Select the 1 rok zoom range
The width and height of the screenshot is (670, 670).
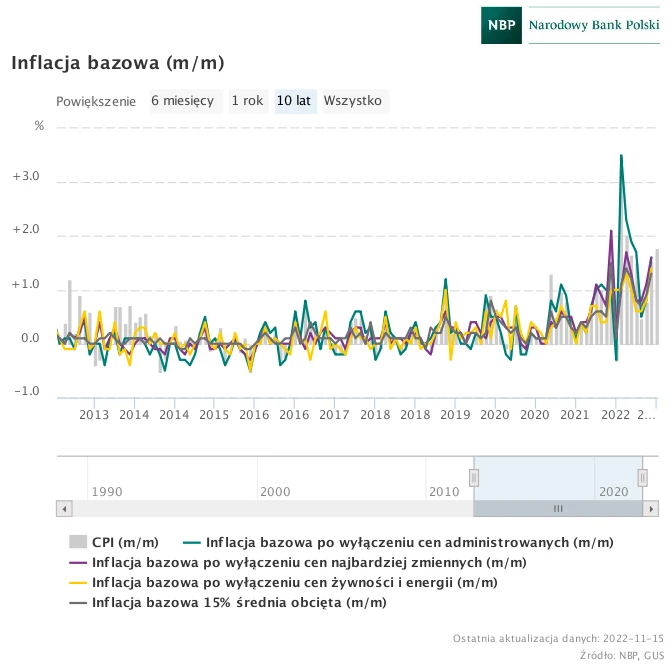(247, 101)
